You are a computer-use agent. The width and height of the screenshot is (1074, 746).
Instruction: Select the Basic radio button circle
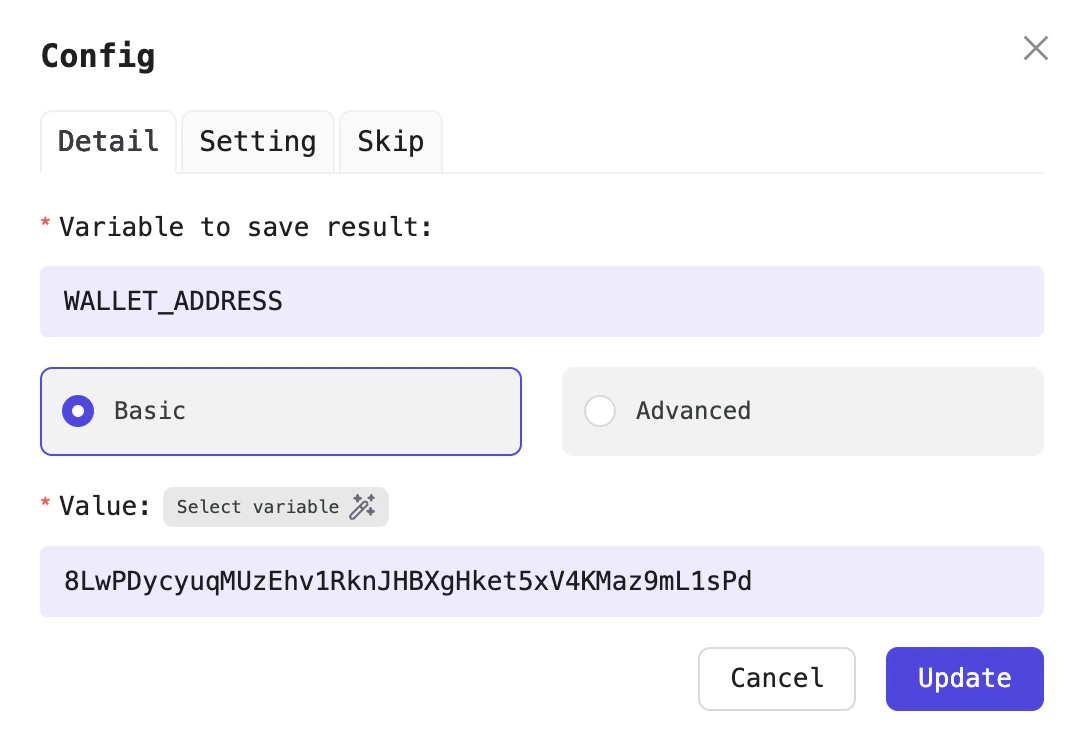tap(78, 411)
